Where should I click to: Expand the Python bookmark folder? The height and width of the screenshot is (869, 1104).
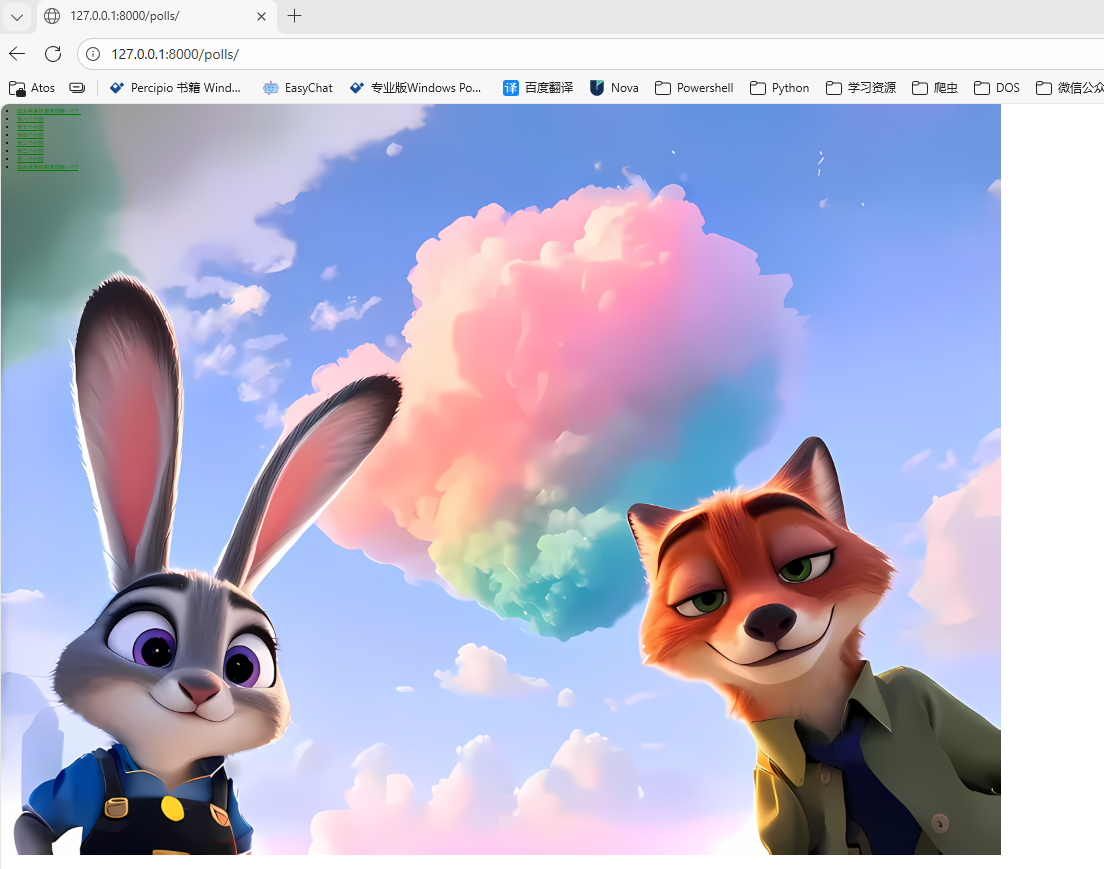point(779,88)
